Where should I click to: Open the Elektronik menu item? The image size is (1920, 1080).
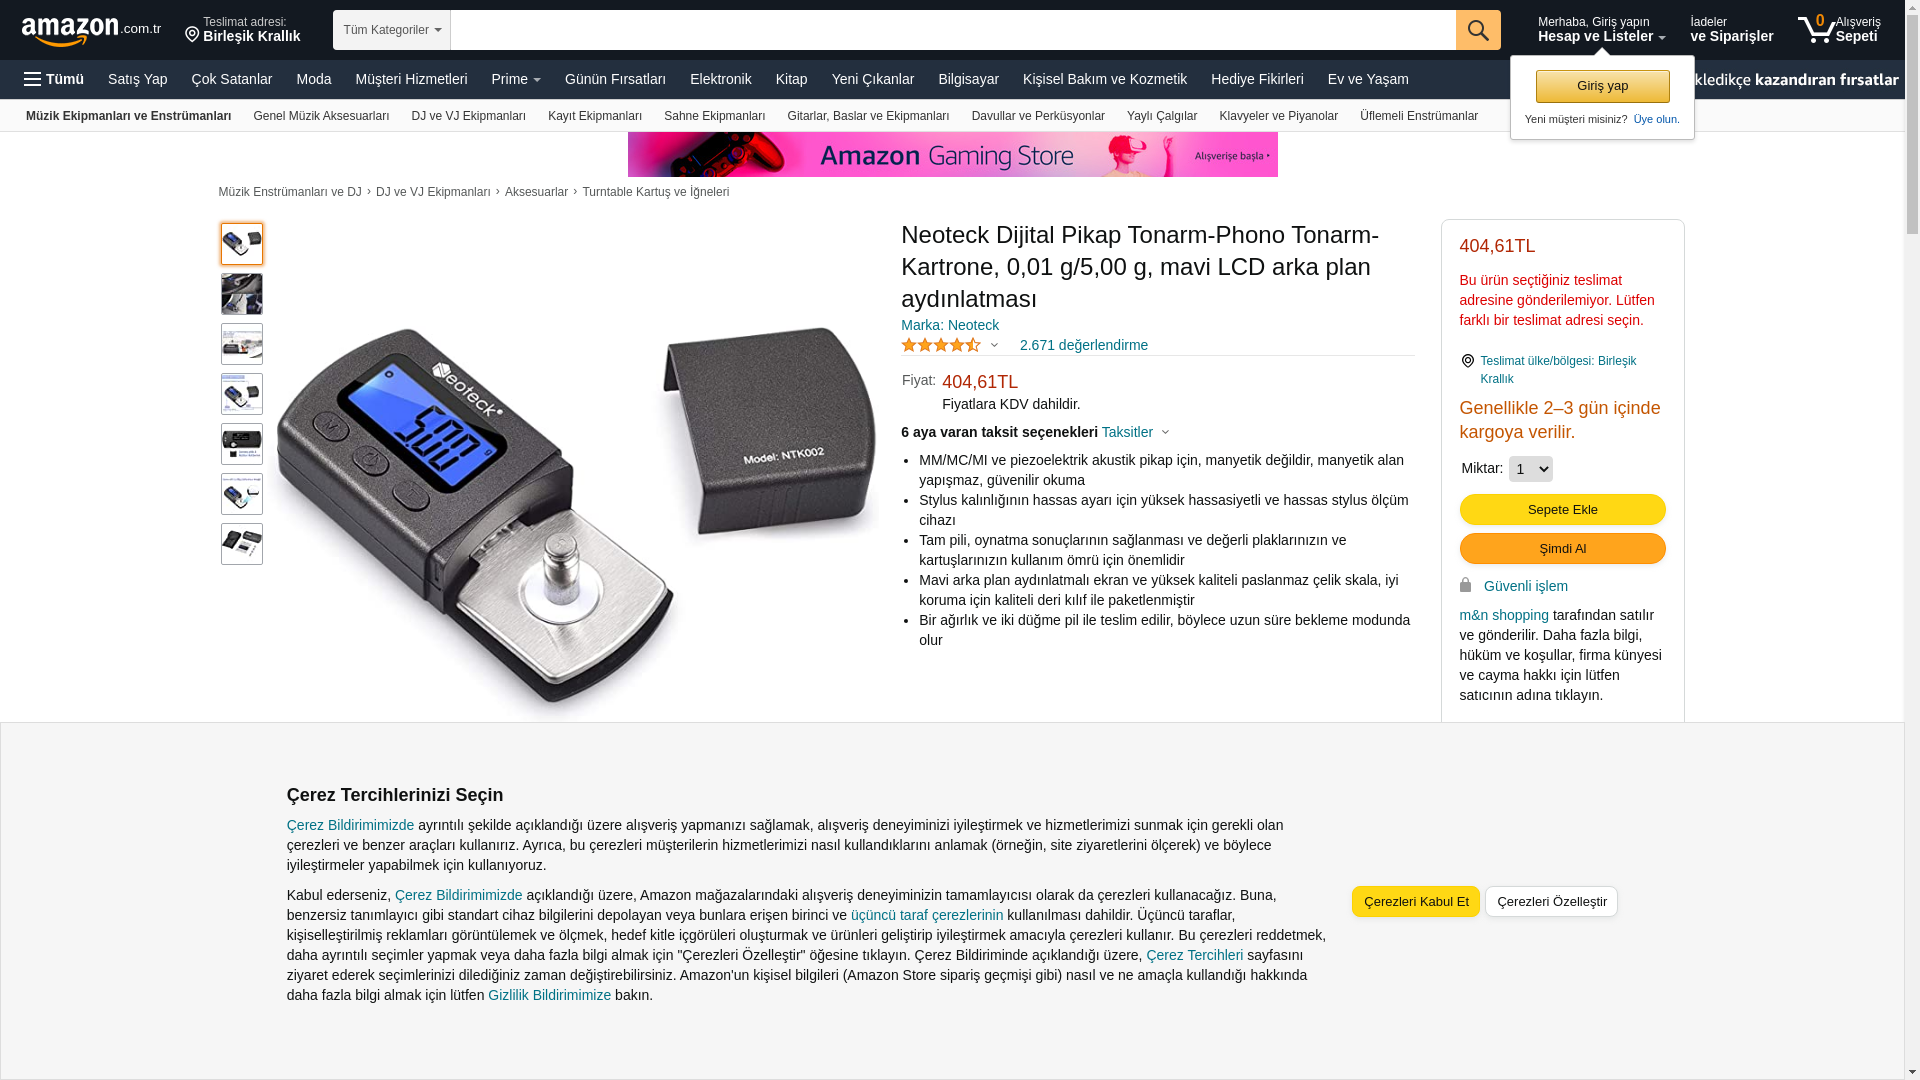(x=720, y=79)
